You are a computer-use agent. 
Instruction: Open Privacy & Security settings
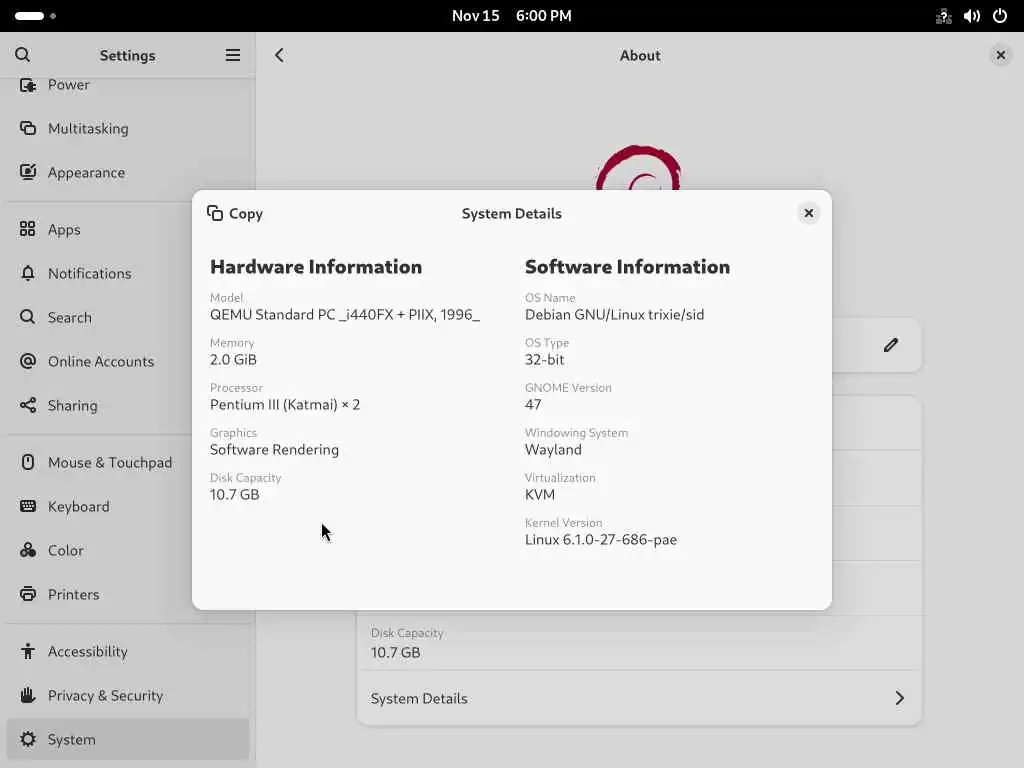128,695
